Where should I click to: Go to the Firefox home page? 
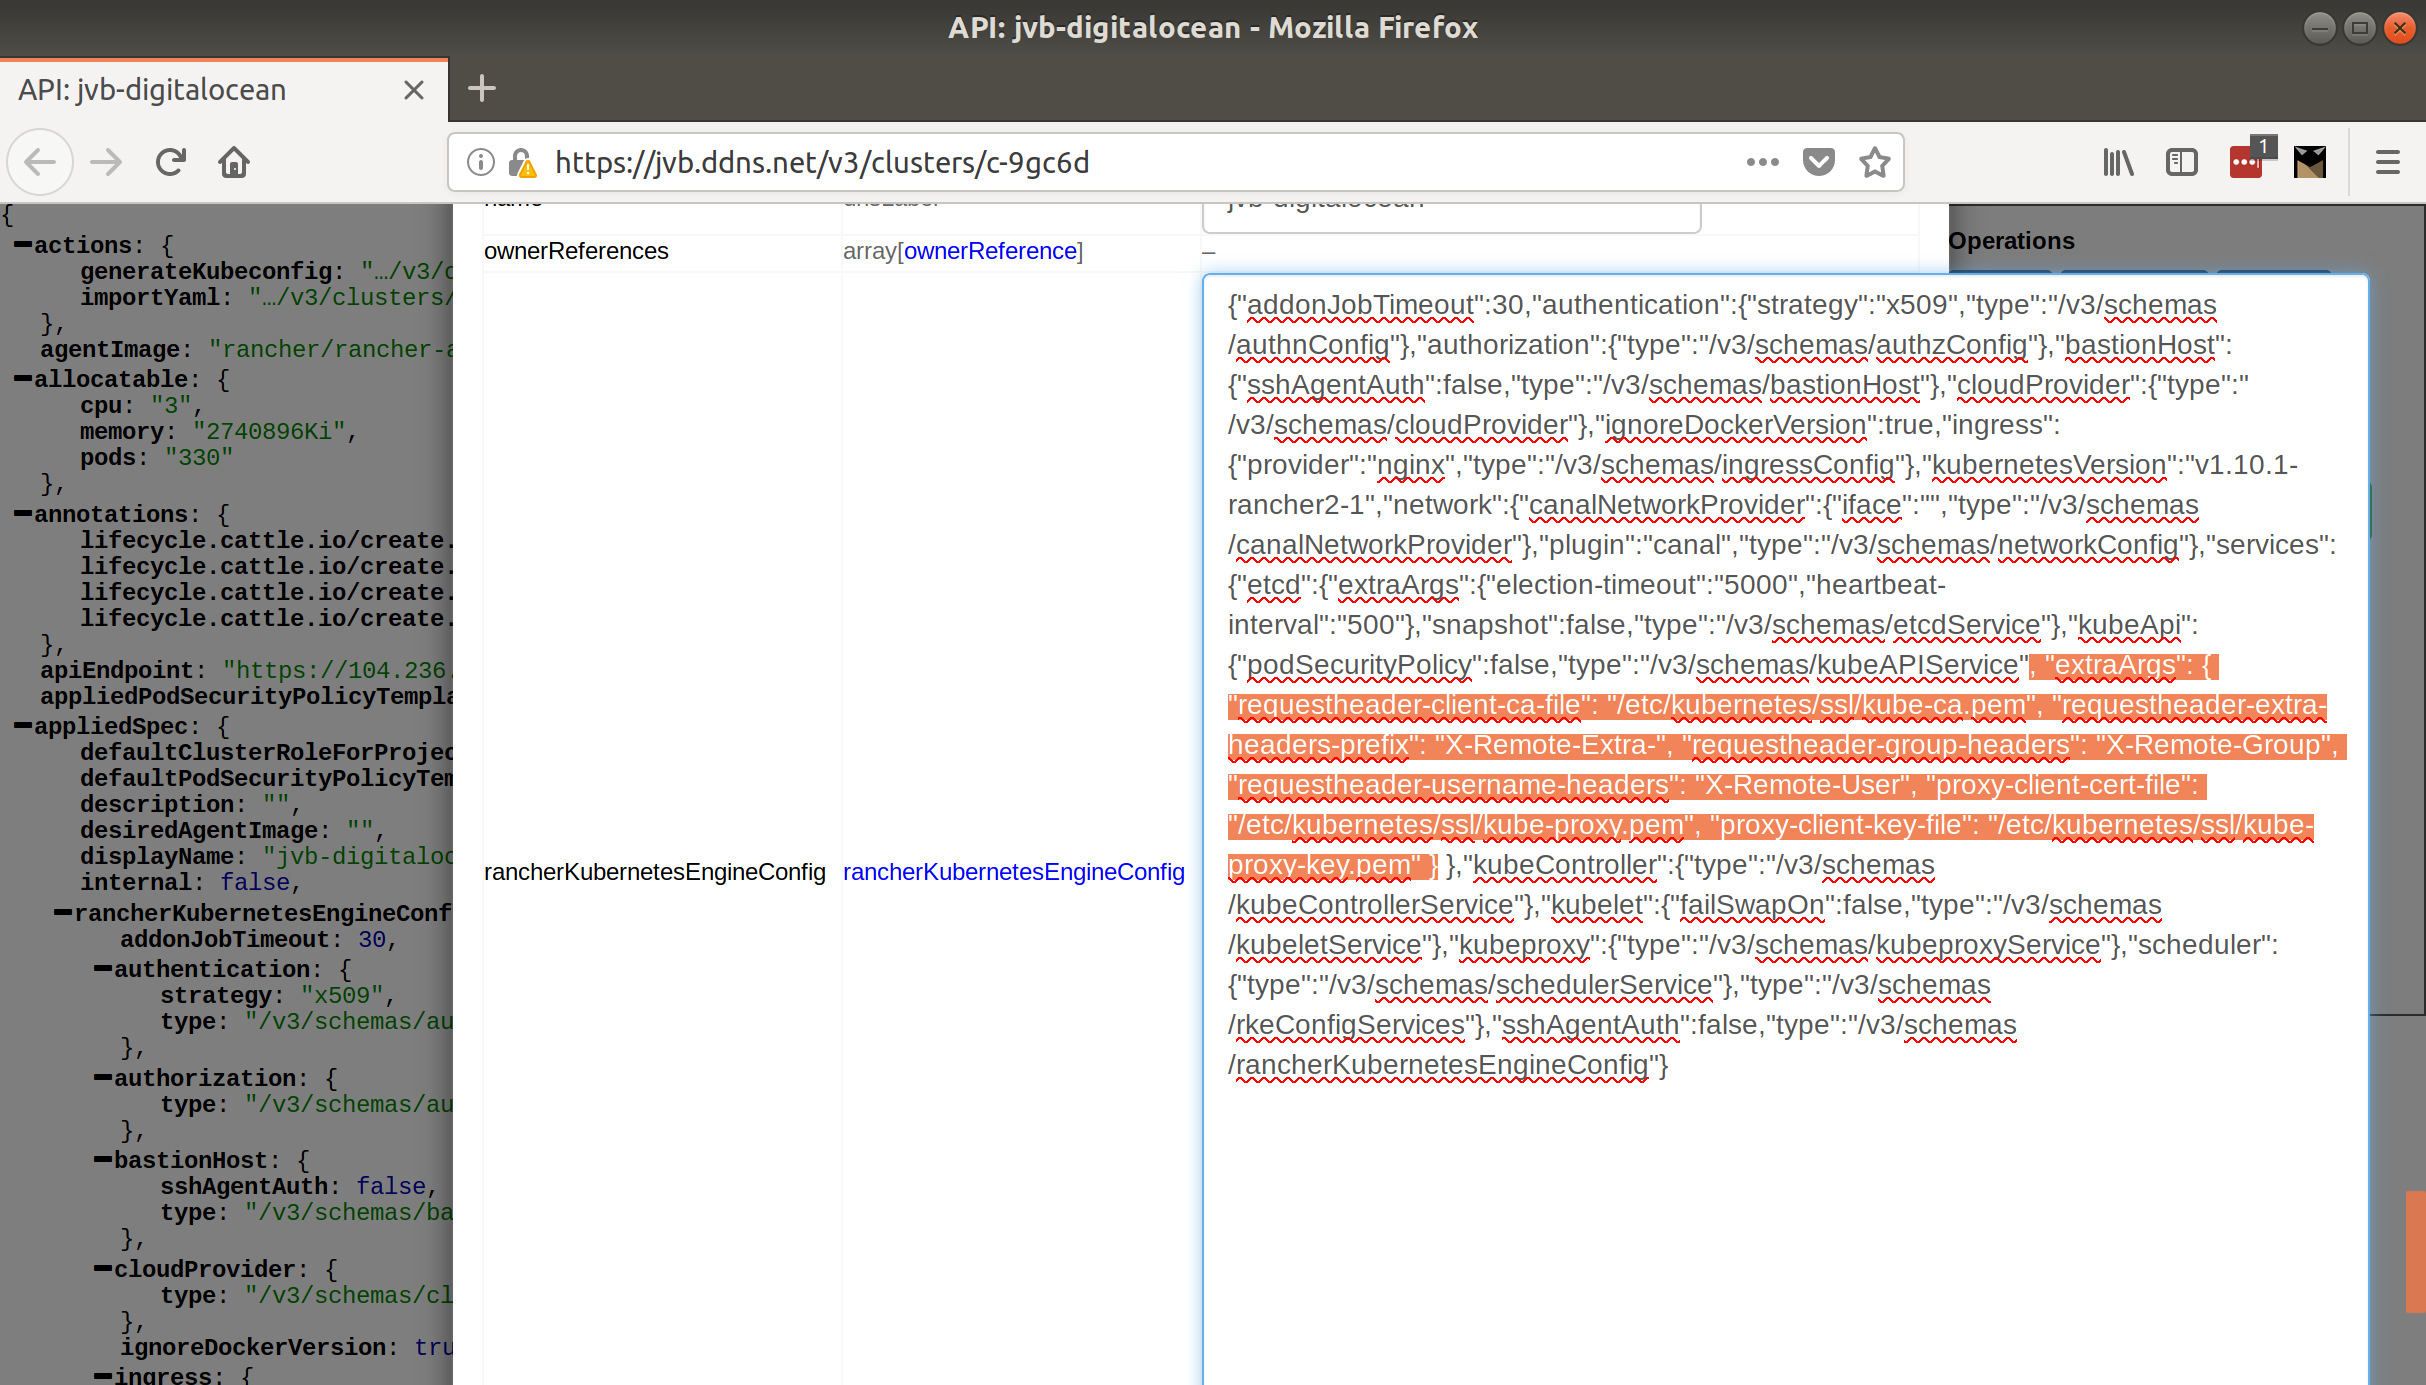pyautogui.click(x=234, y=162)
